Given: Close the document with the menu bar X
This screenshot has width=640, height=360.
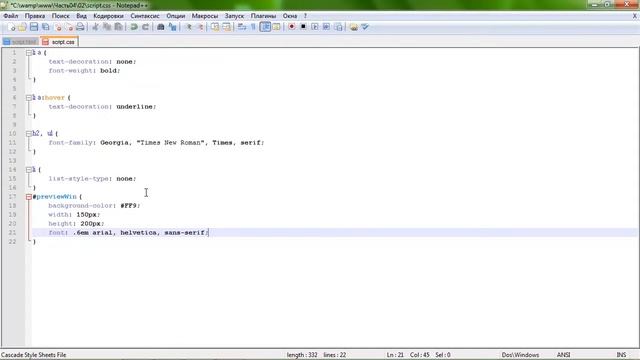Looking at the screenshot, I should (635, 16).
